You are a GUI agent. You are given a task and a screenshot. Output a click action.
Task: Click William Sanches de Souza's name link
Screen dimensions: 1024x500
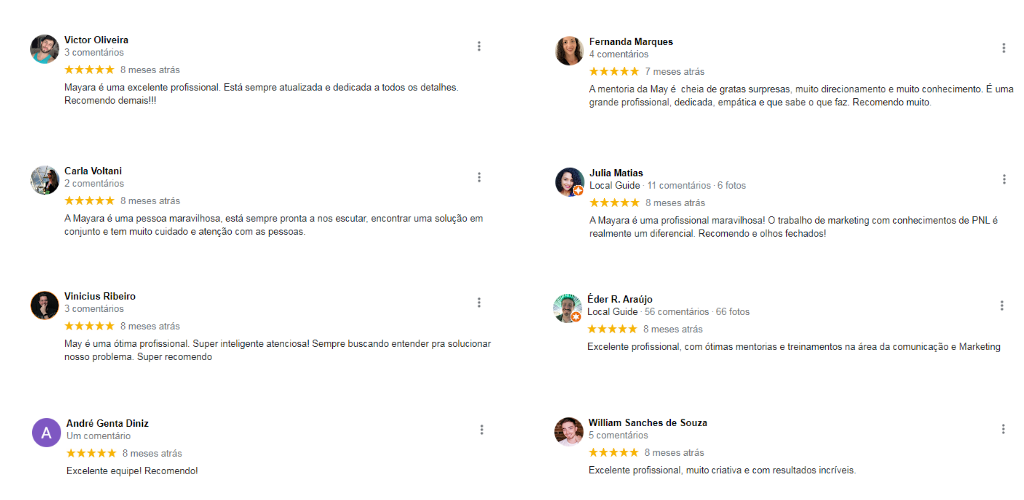point(647,423)
